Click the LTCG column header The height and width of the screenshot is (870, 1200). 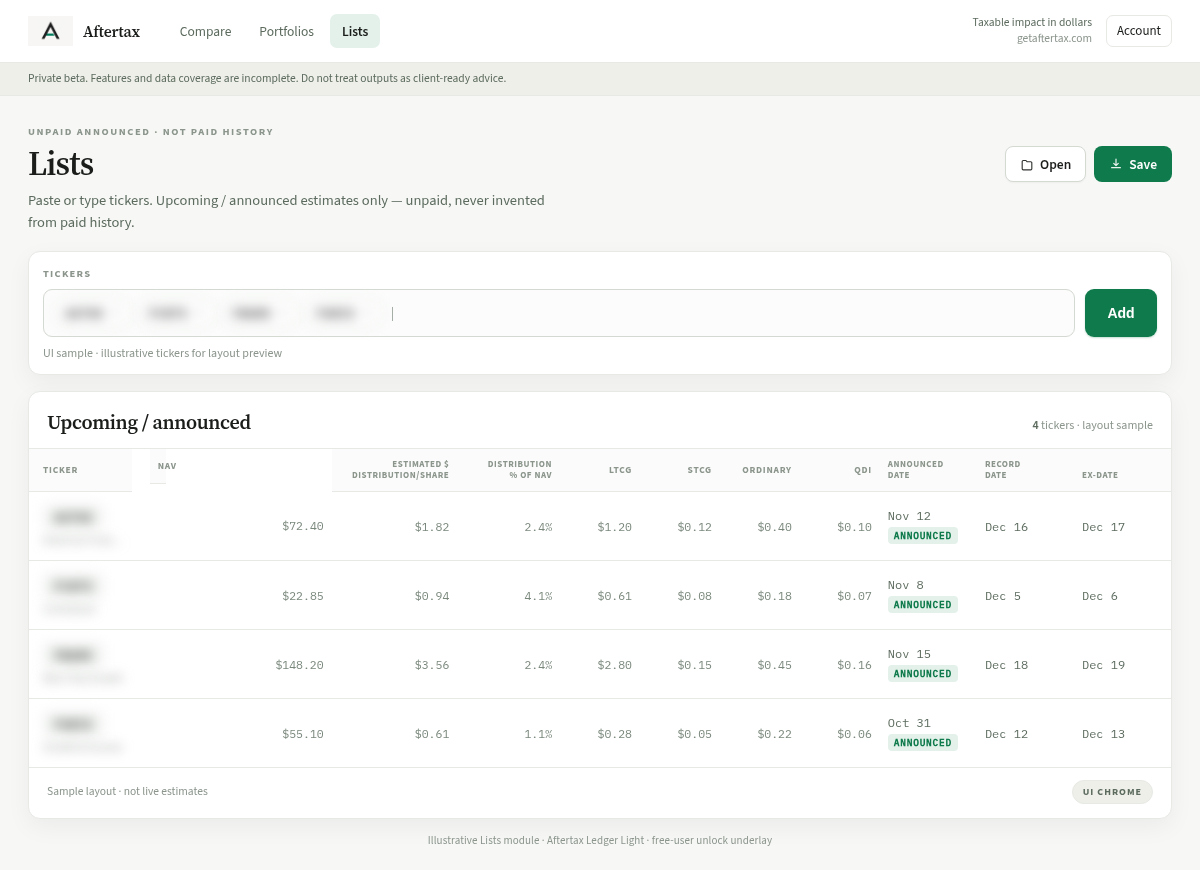pos(620,470)
